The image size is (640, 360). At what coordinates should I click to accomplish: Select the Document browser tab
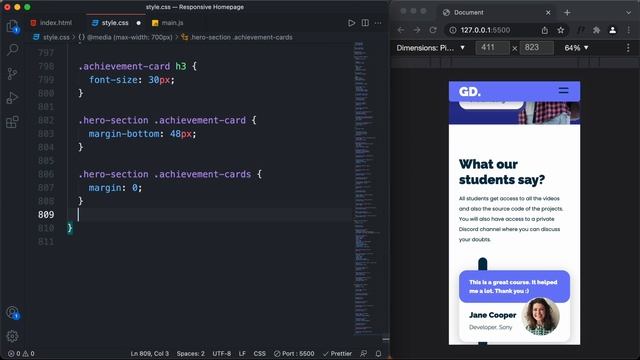tap(496, 13)
